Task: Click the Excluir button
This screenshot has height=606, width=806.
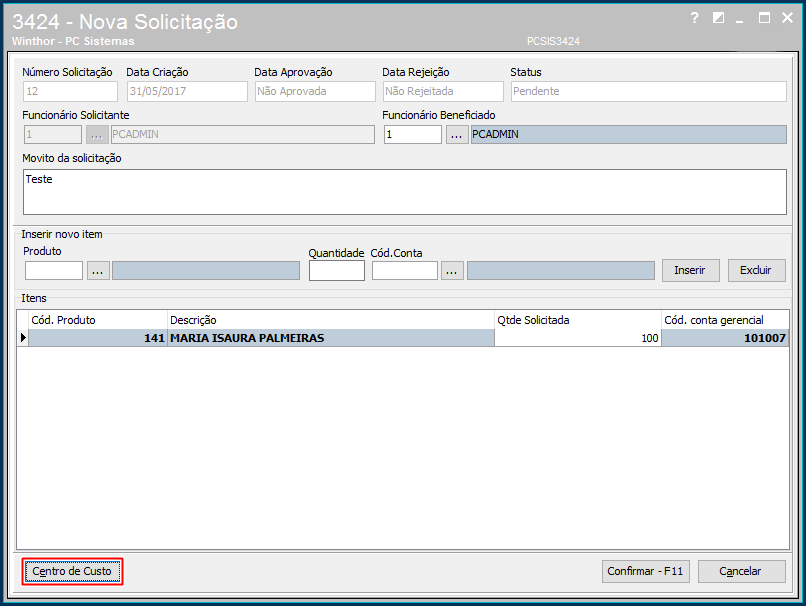Action: (756, 270)
